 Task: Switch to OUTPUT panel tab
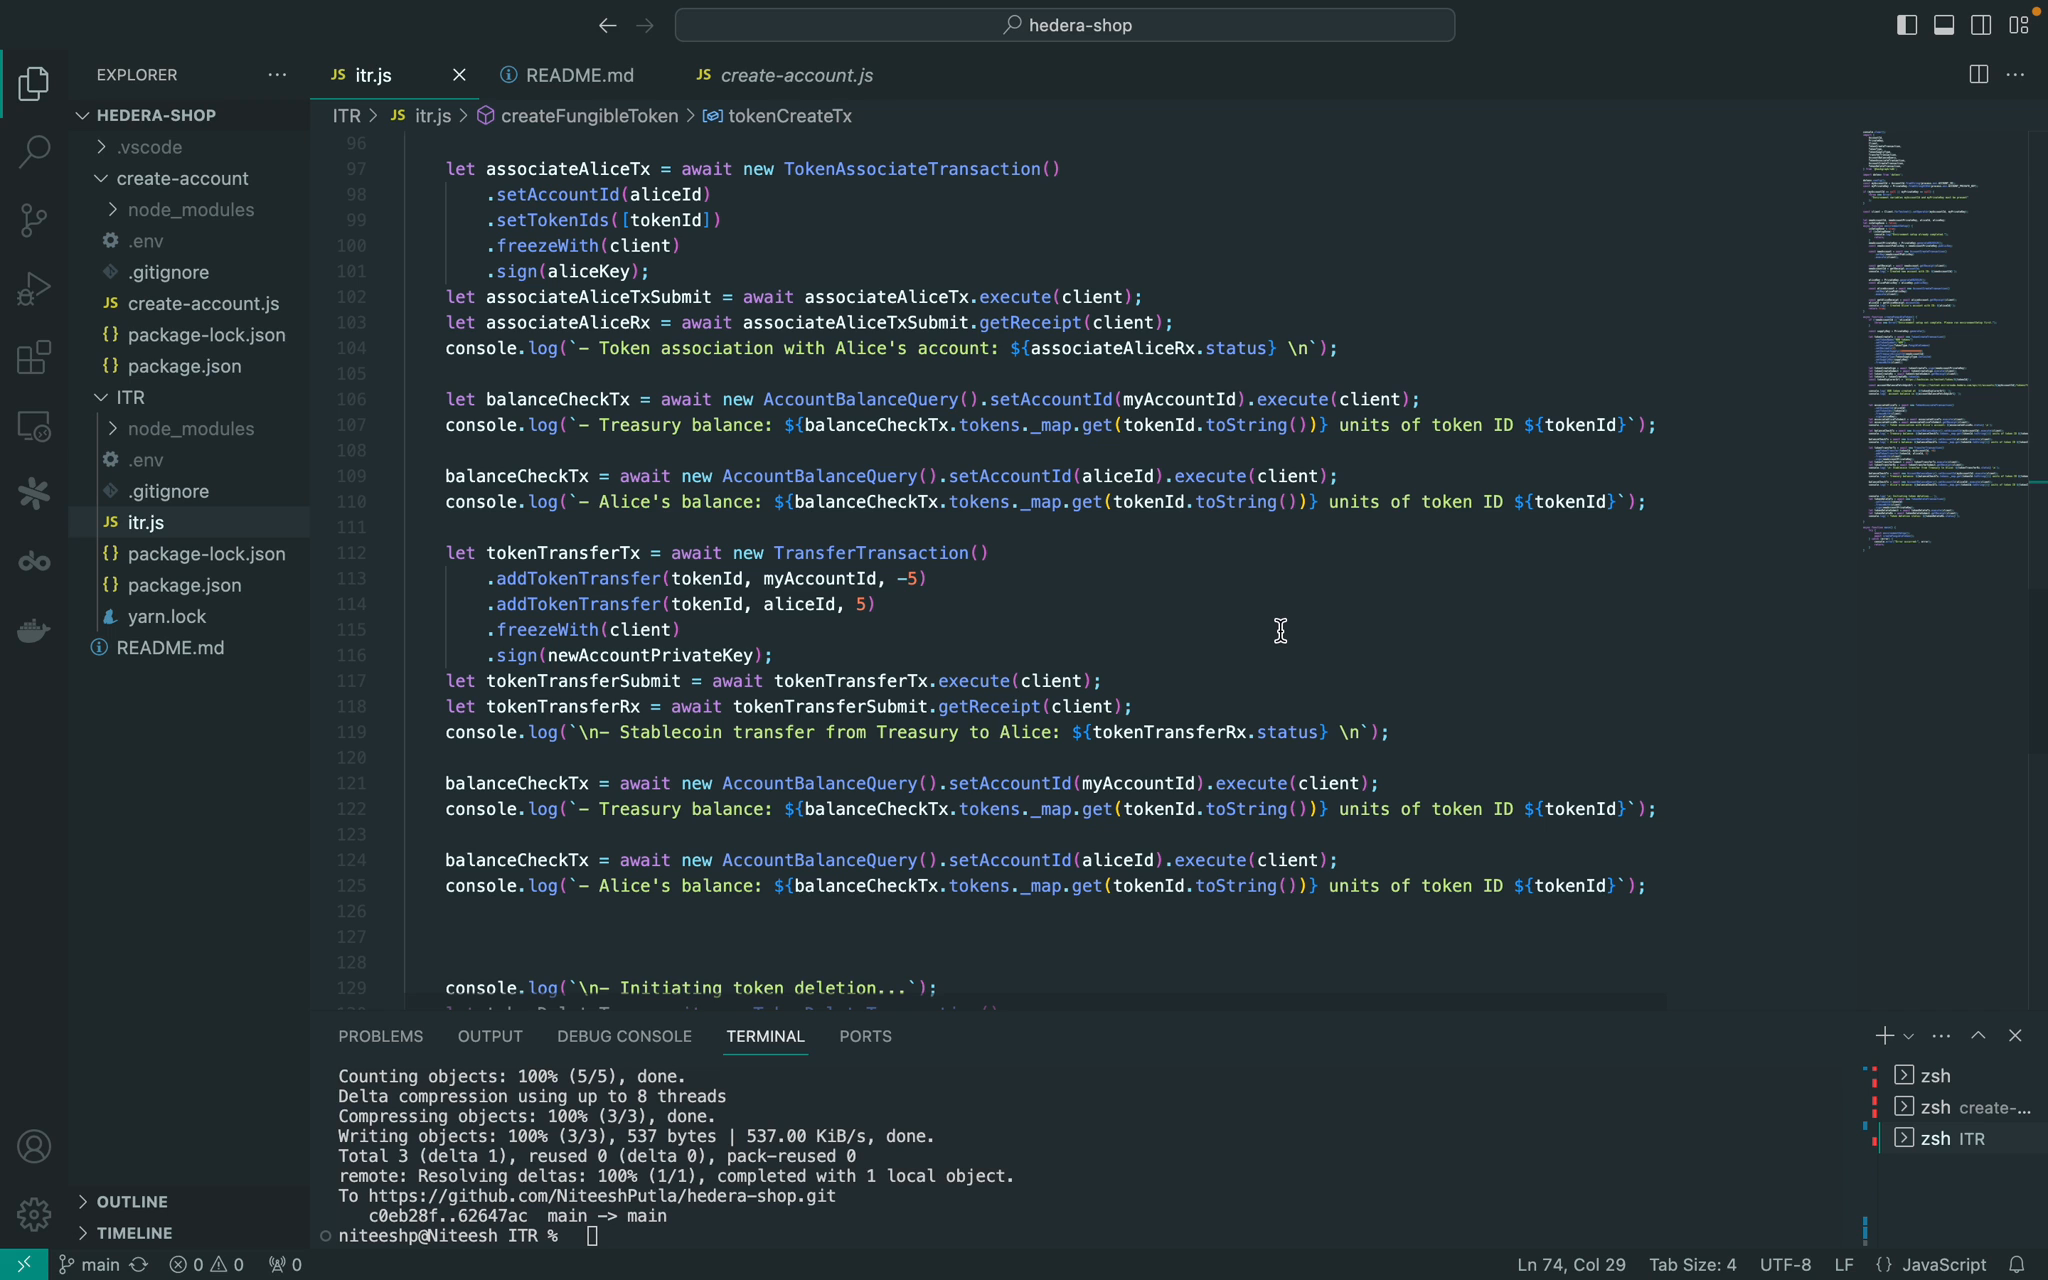tap(490, 1036)
